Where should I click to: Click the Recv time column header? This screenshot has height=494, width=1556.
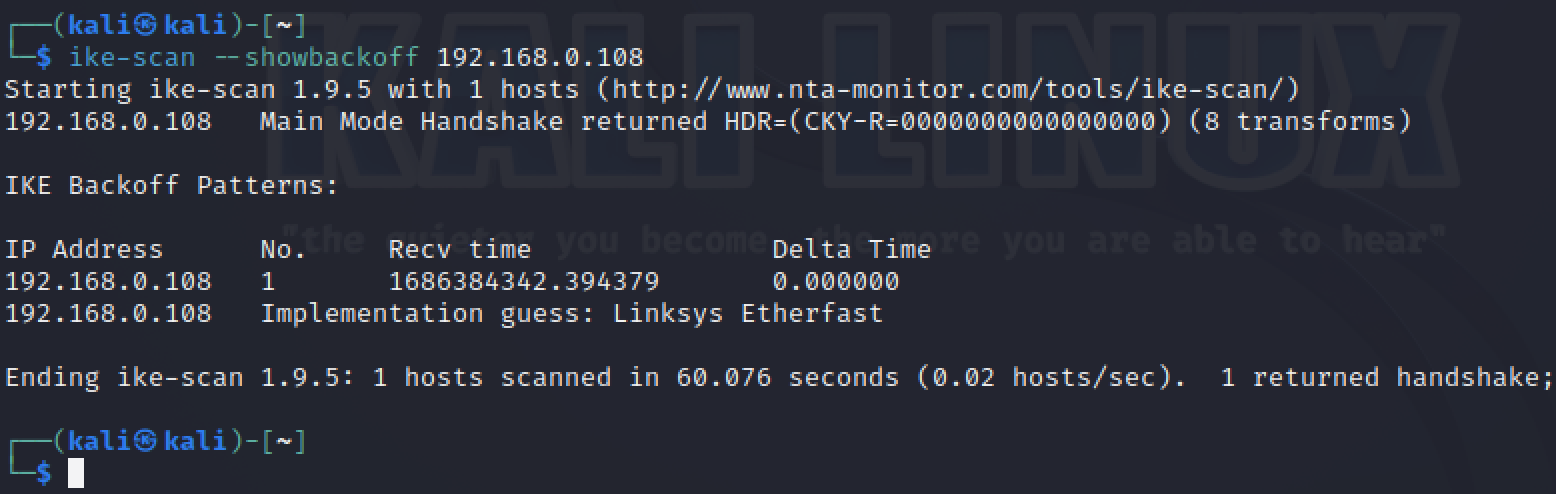pyautogui.click(x=459, y=249)
